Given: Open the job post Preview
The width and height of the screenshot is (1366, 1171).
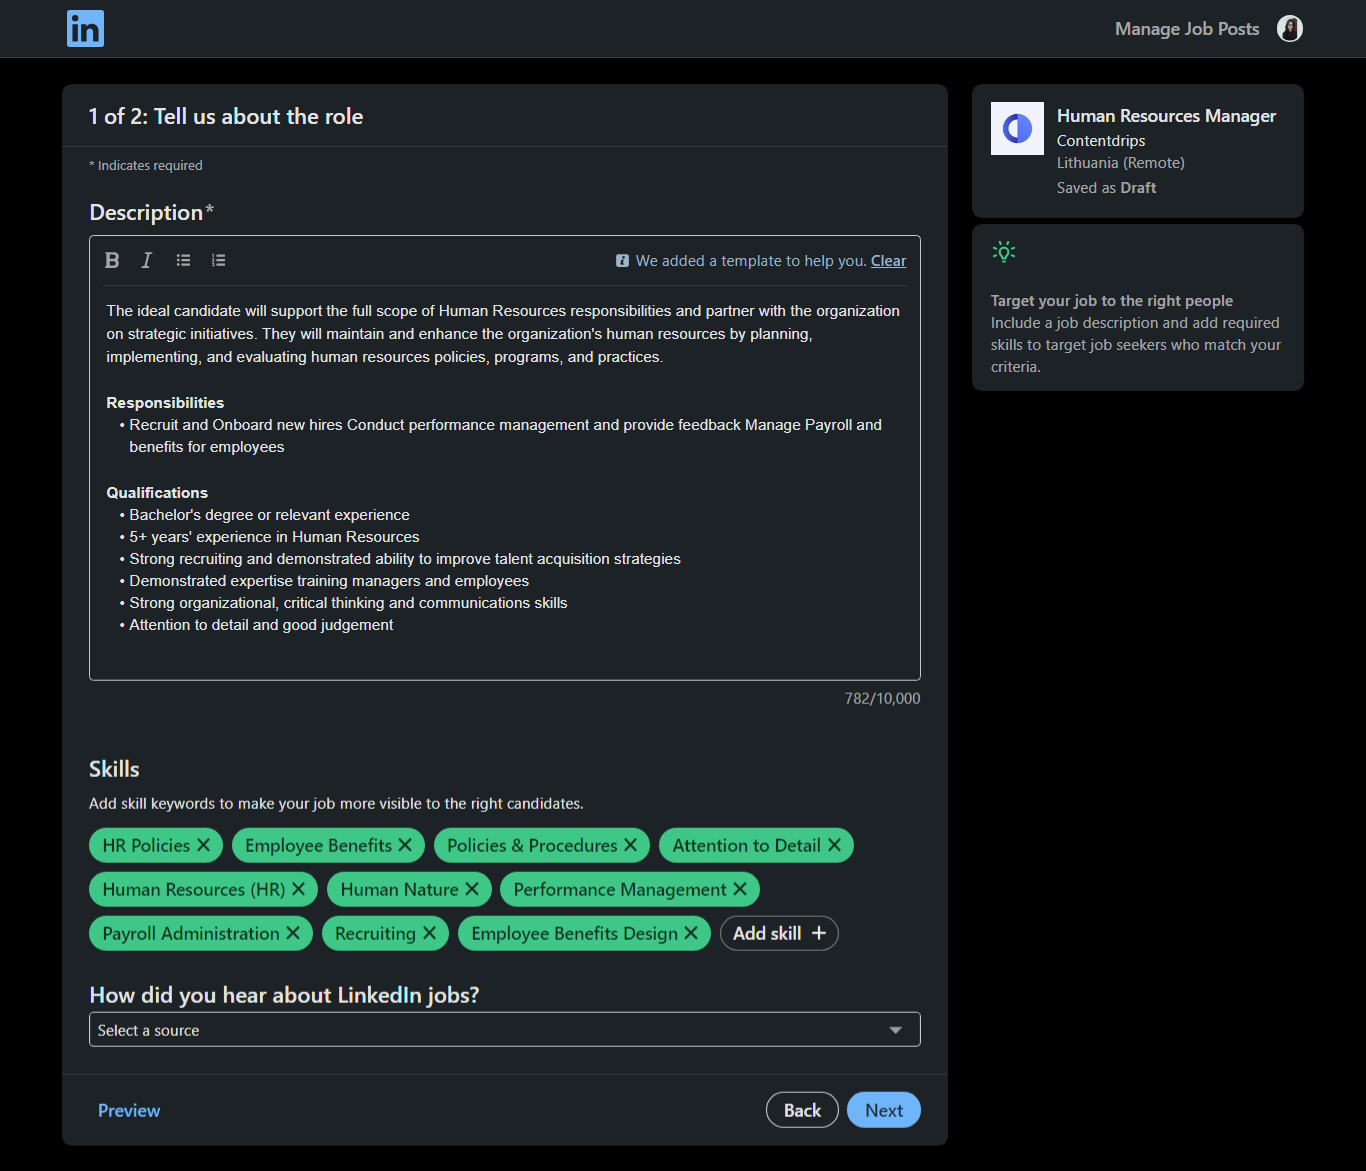Looking at the screenshot, I should coord(128,1110).
